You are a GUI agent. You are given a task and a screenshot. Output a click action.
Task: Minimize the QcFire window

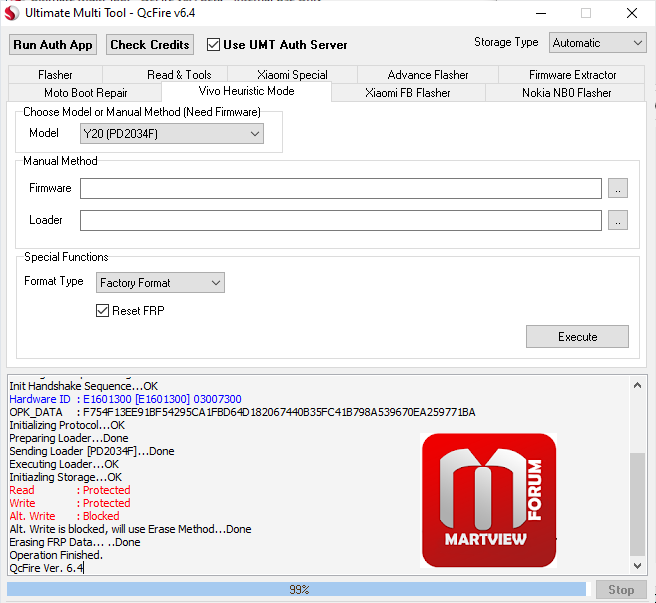point(541,13)
